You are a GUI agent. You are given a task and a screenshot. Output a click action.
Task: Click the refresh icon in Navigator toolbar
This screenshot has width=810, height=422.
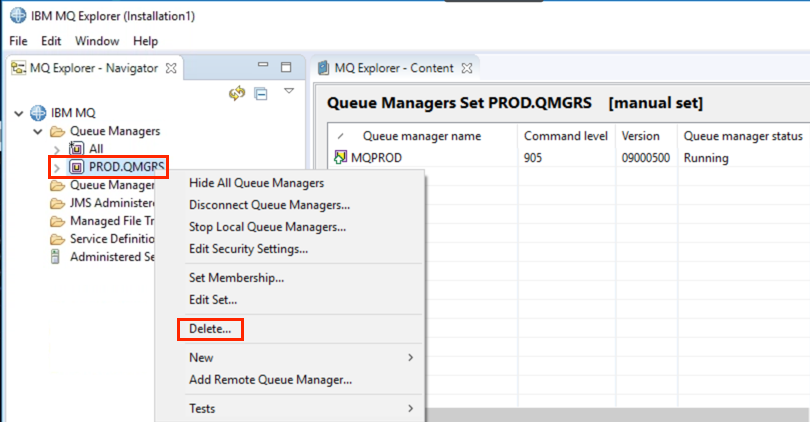click(x=237, y=93)
